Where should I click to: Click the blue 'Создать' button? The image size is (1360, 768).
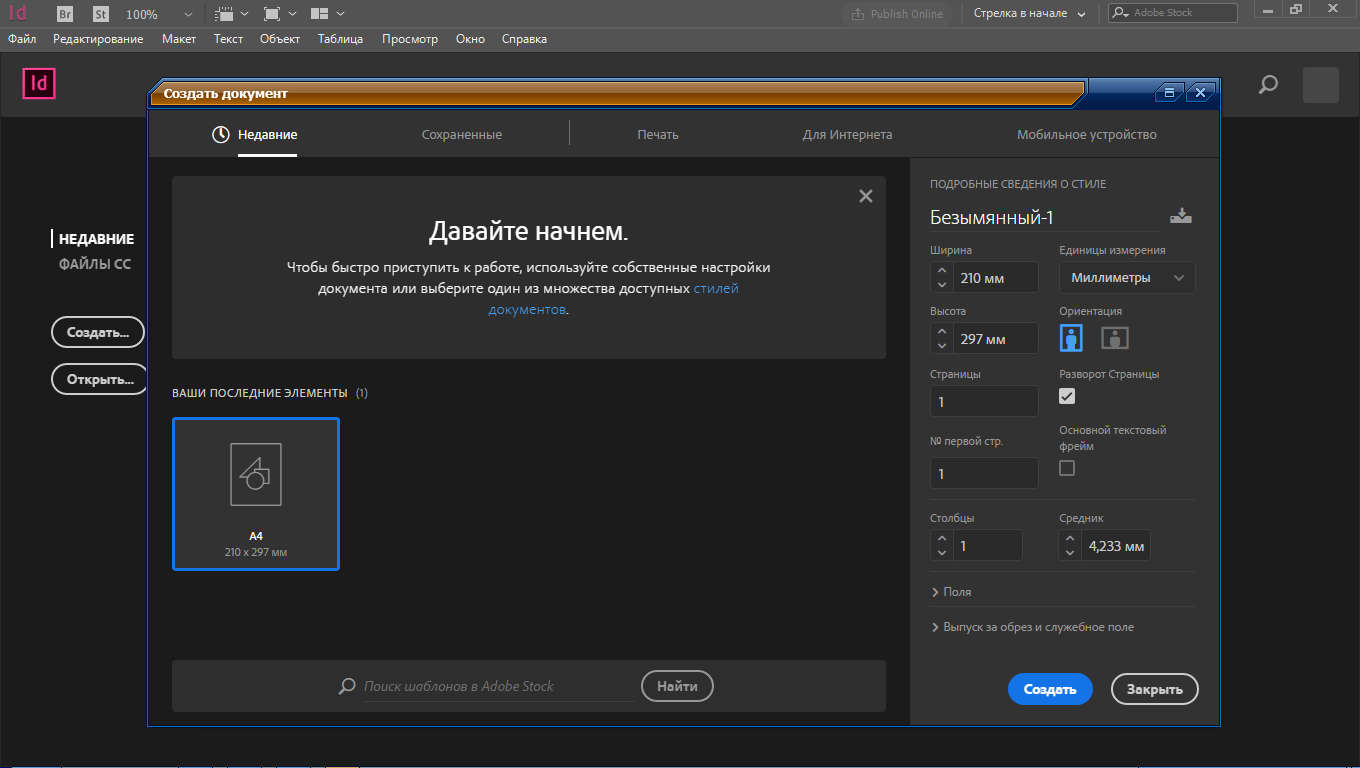click(x=1050, y=689)
